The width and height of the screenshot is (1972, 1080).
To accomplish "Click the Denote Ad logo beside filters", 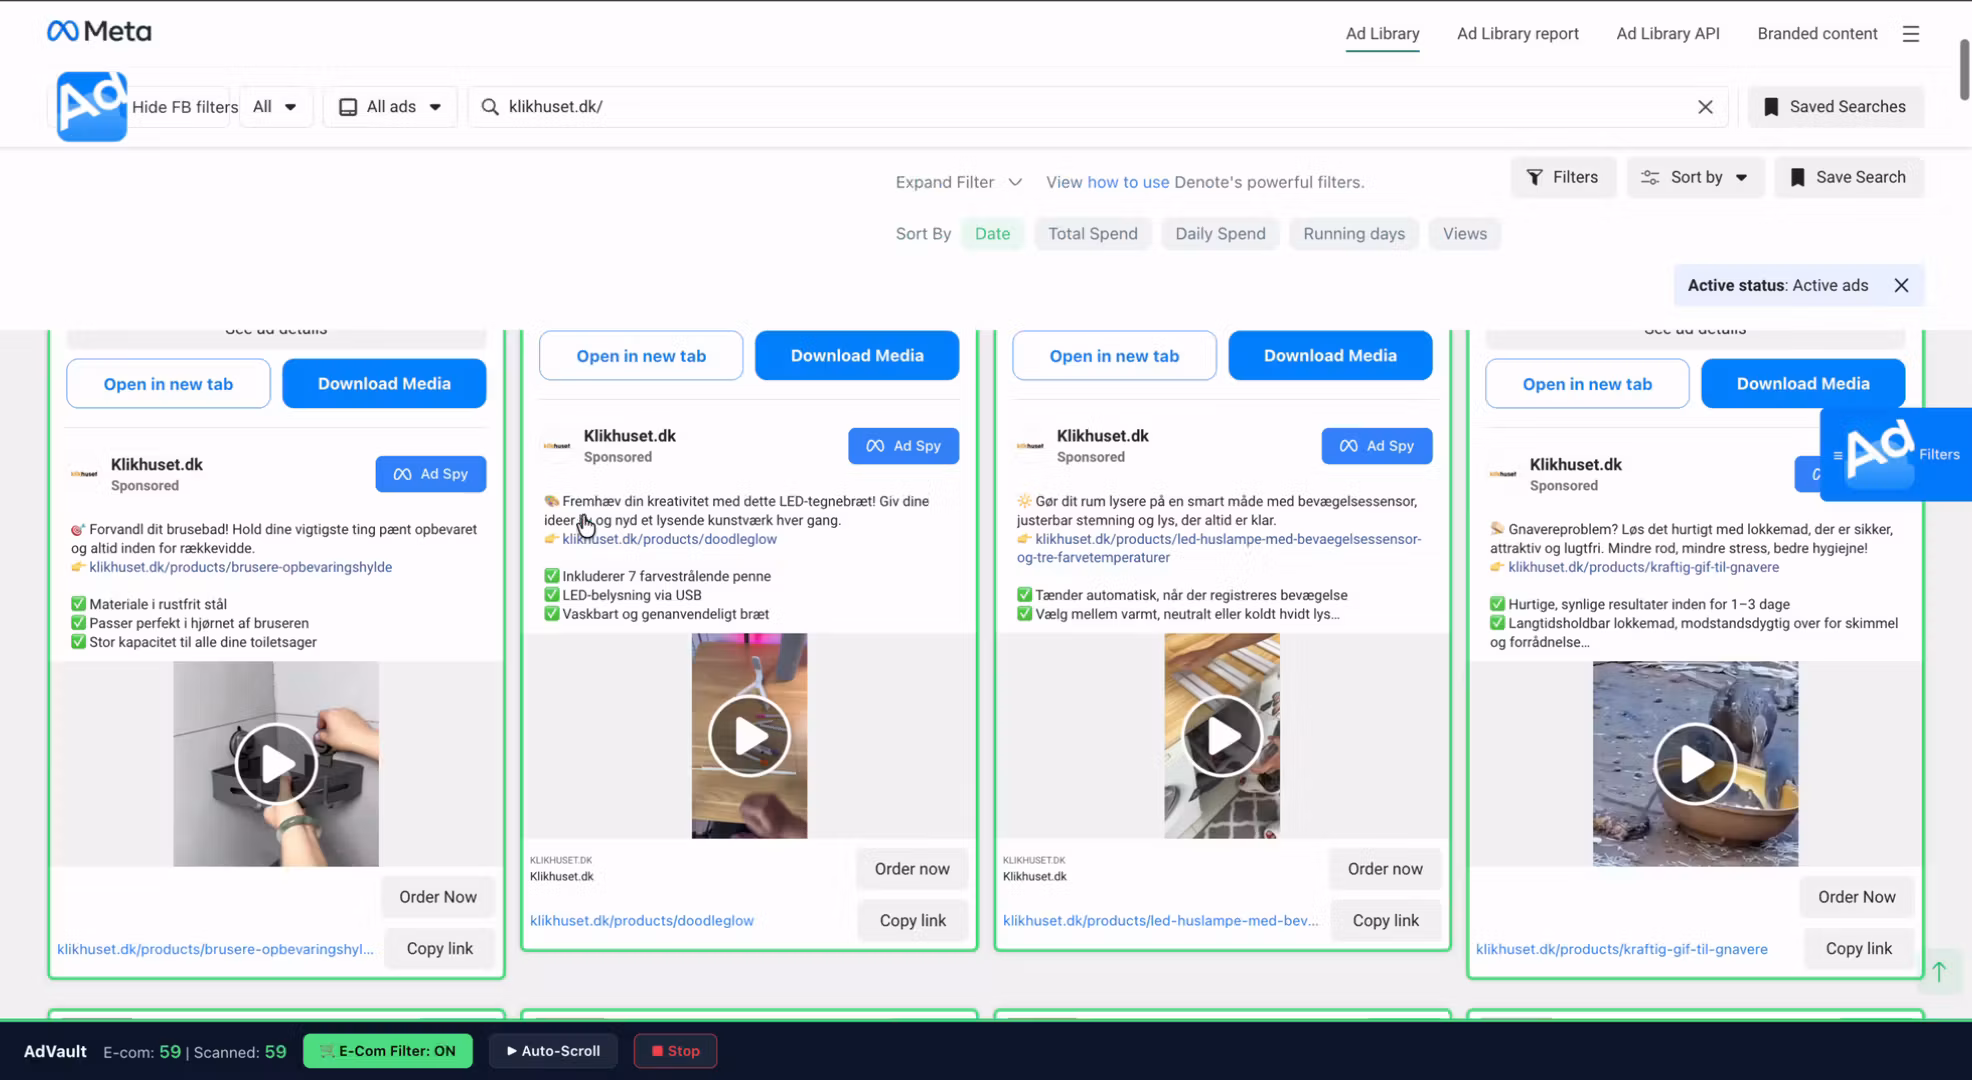I will [x=91, y=106].
